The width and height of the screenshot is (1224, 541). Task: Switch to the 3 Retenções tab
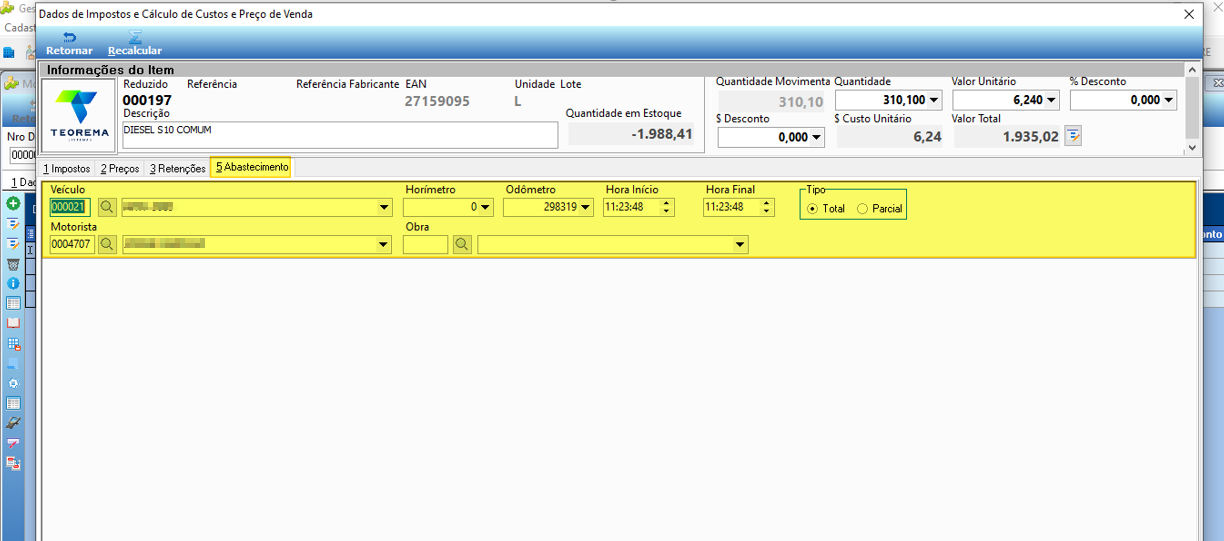pyautogui.click(x=178, y=168)
